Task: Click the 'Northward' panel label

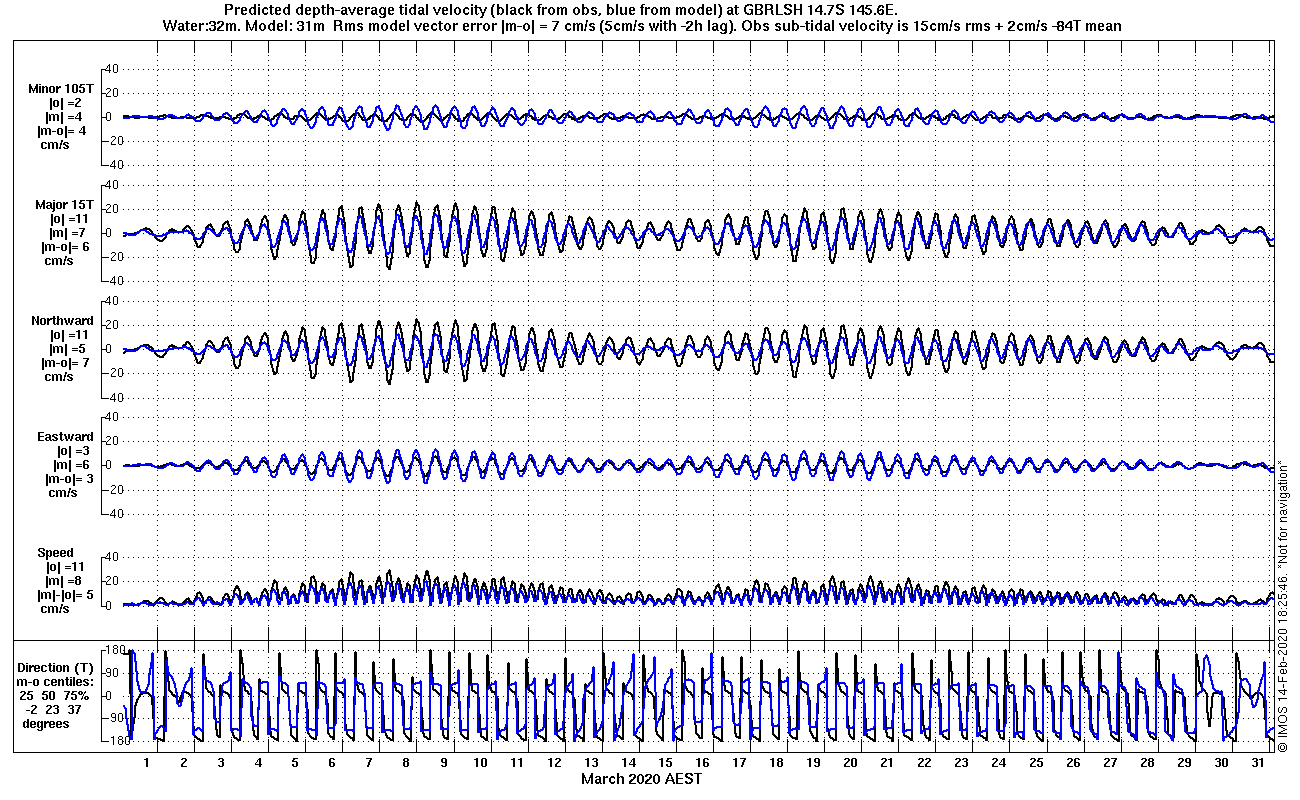Action: tap(62, 321)
